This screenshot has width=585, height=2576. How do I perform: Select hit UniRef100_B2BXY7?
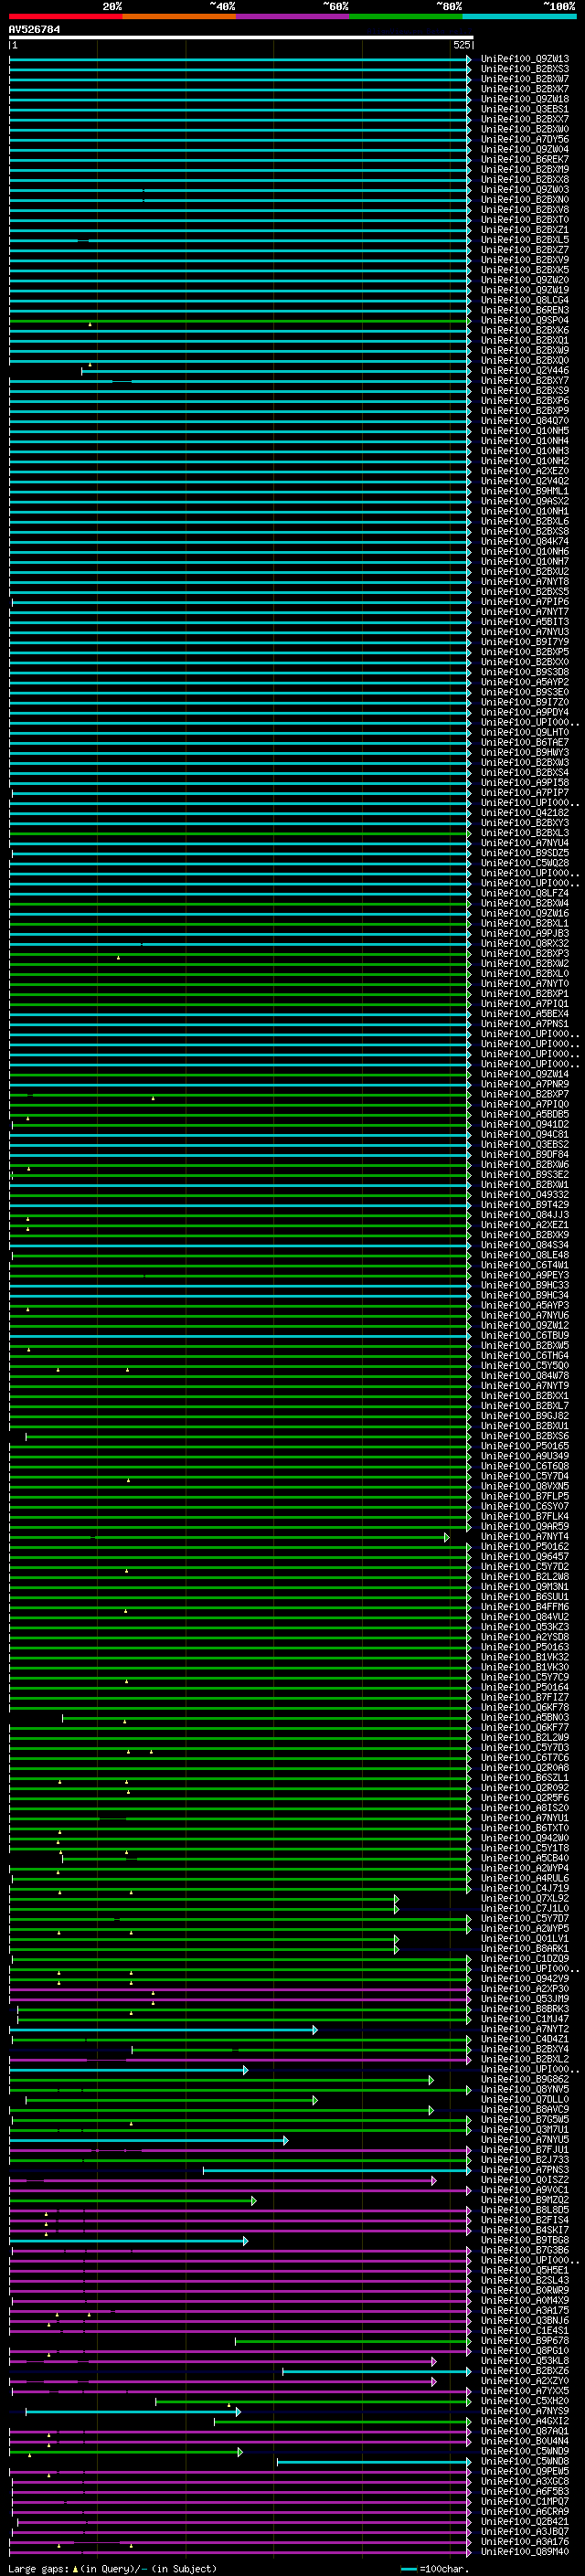click(x=525, y=381)
